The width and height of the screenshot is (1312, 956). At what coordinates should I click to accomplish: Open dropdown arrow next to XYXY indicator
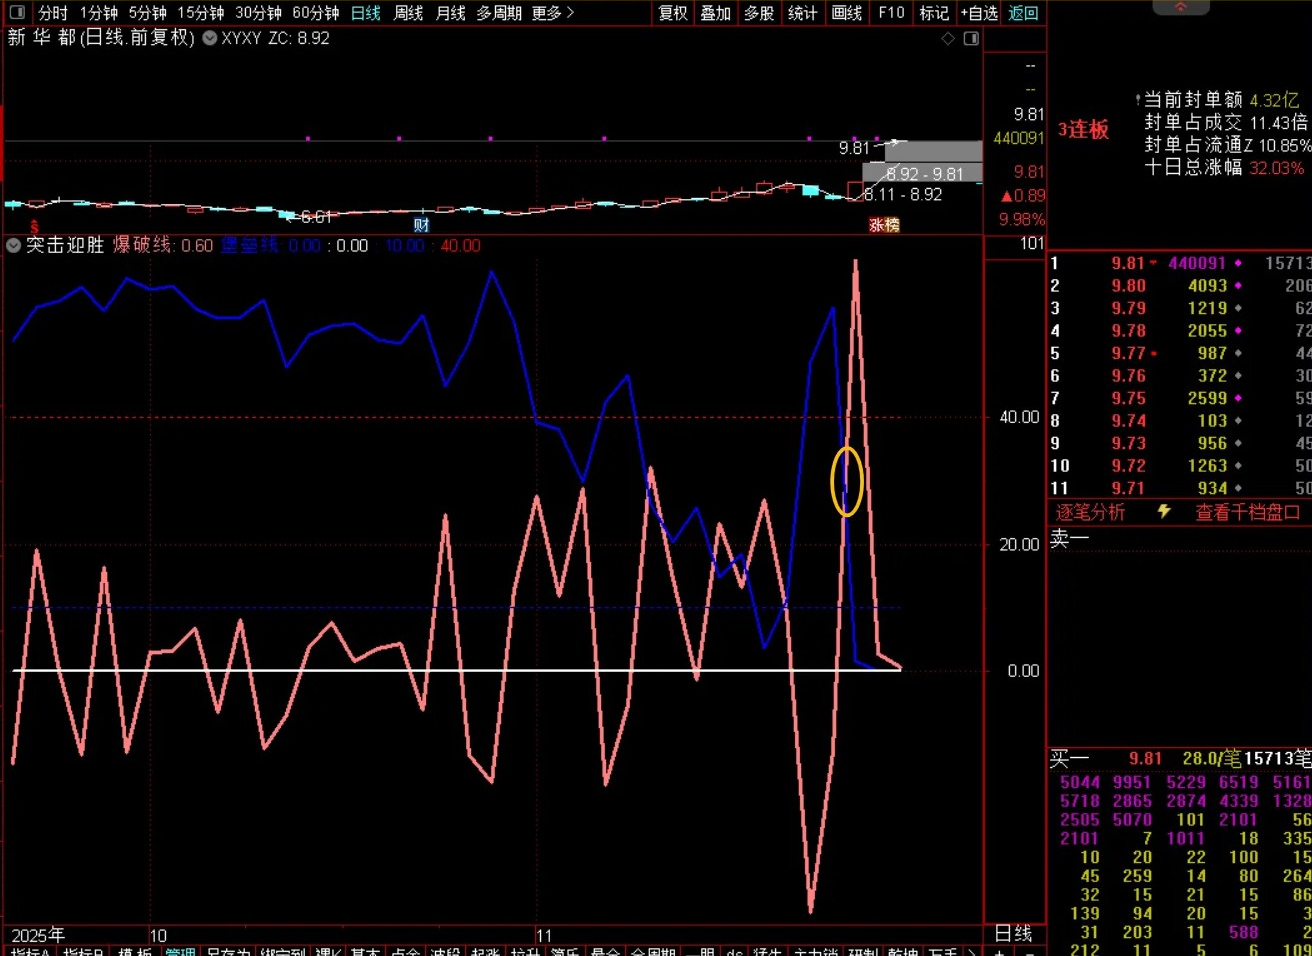[210, 38]
